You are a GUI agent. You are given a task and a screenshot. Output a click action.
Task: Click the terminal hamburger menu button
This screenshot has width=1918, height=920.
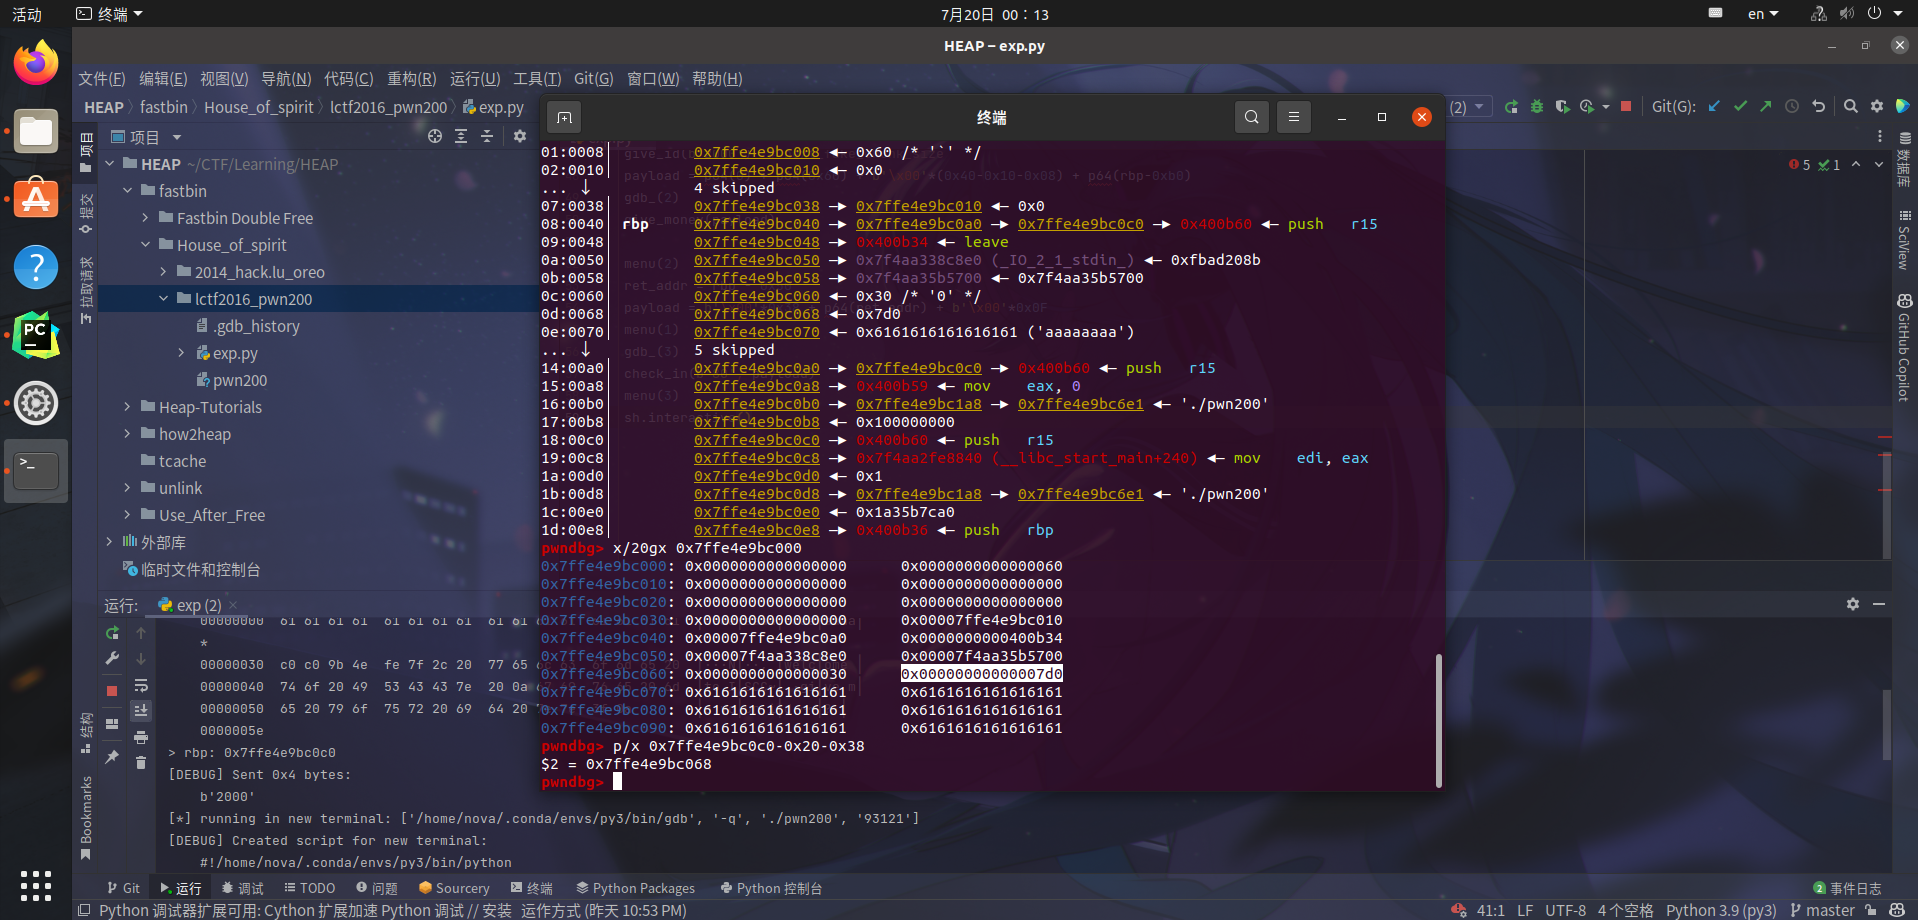click(1293, 117)
